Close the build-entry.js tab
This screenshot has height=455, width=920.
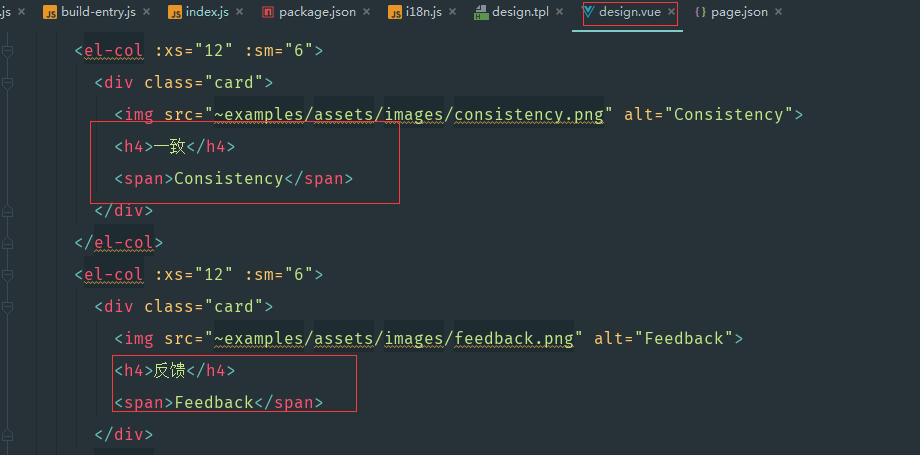[x=146, y=12]
